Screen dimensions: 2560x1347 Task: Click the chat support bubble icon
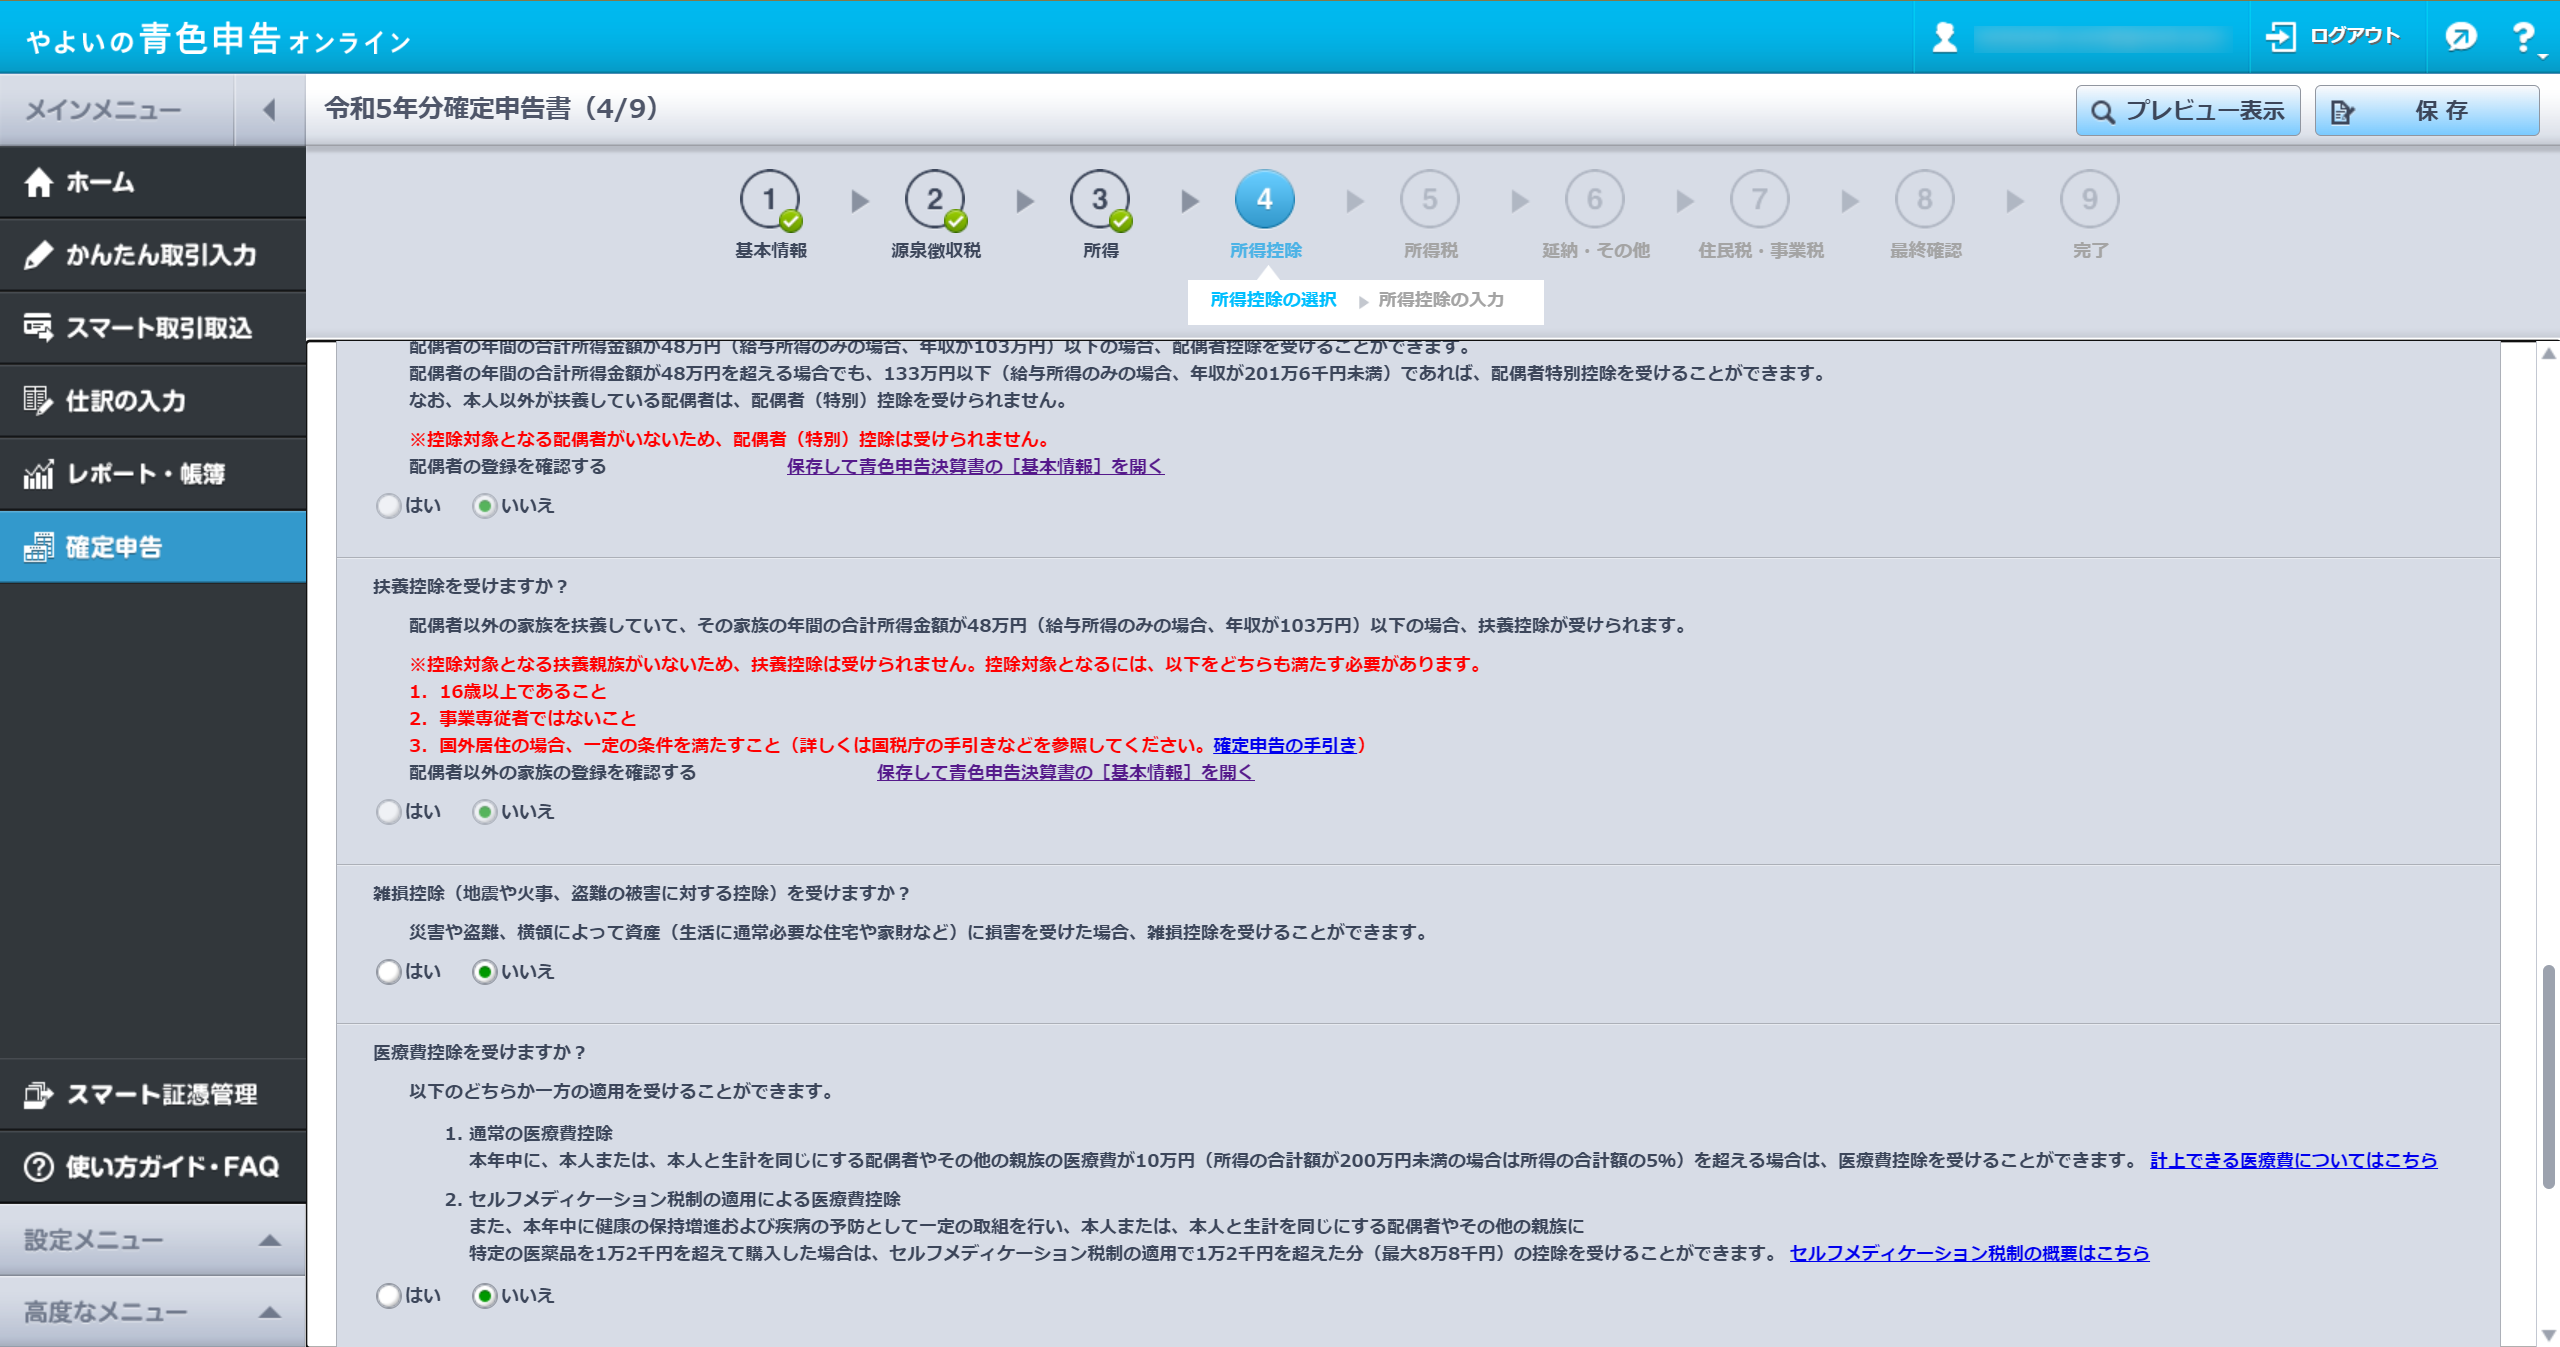coord(2460,38)
